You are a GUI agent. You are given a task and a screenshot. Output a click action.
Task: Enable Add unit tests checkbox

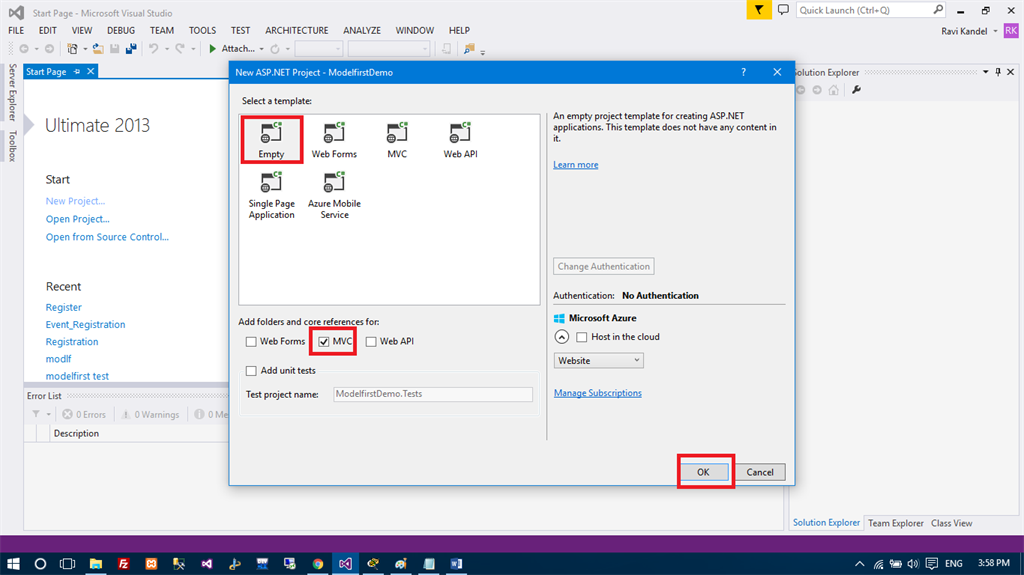point(251,370)
